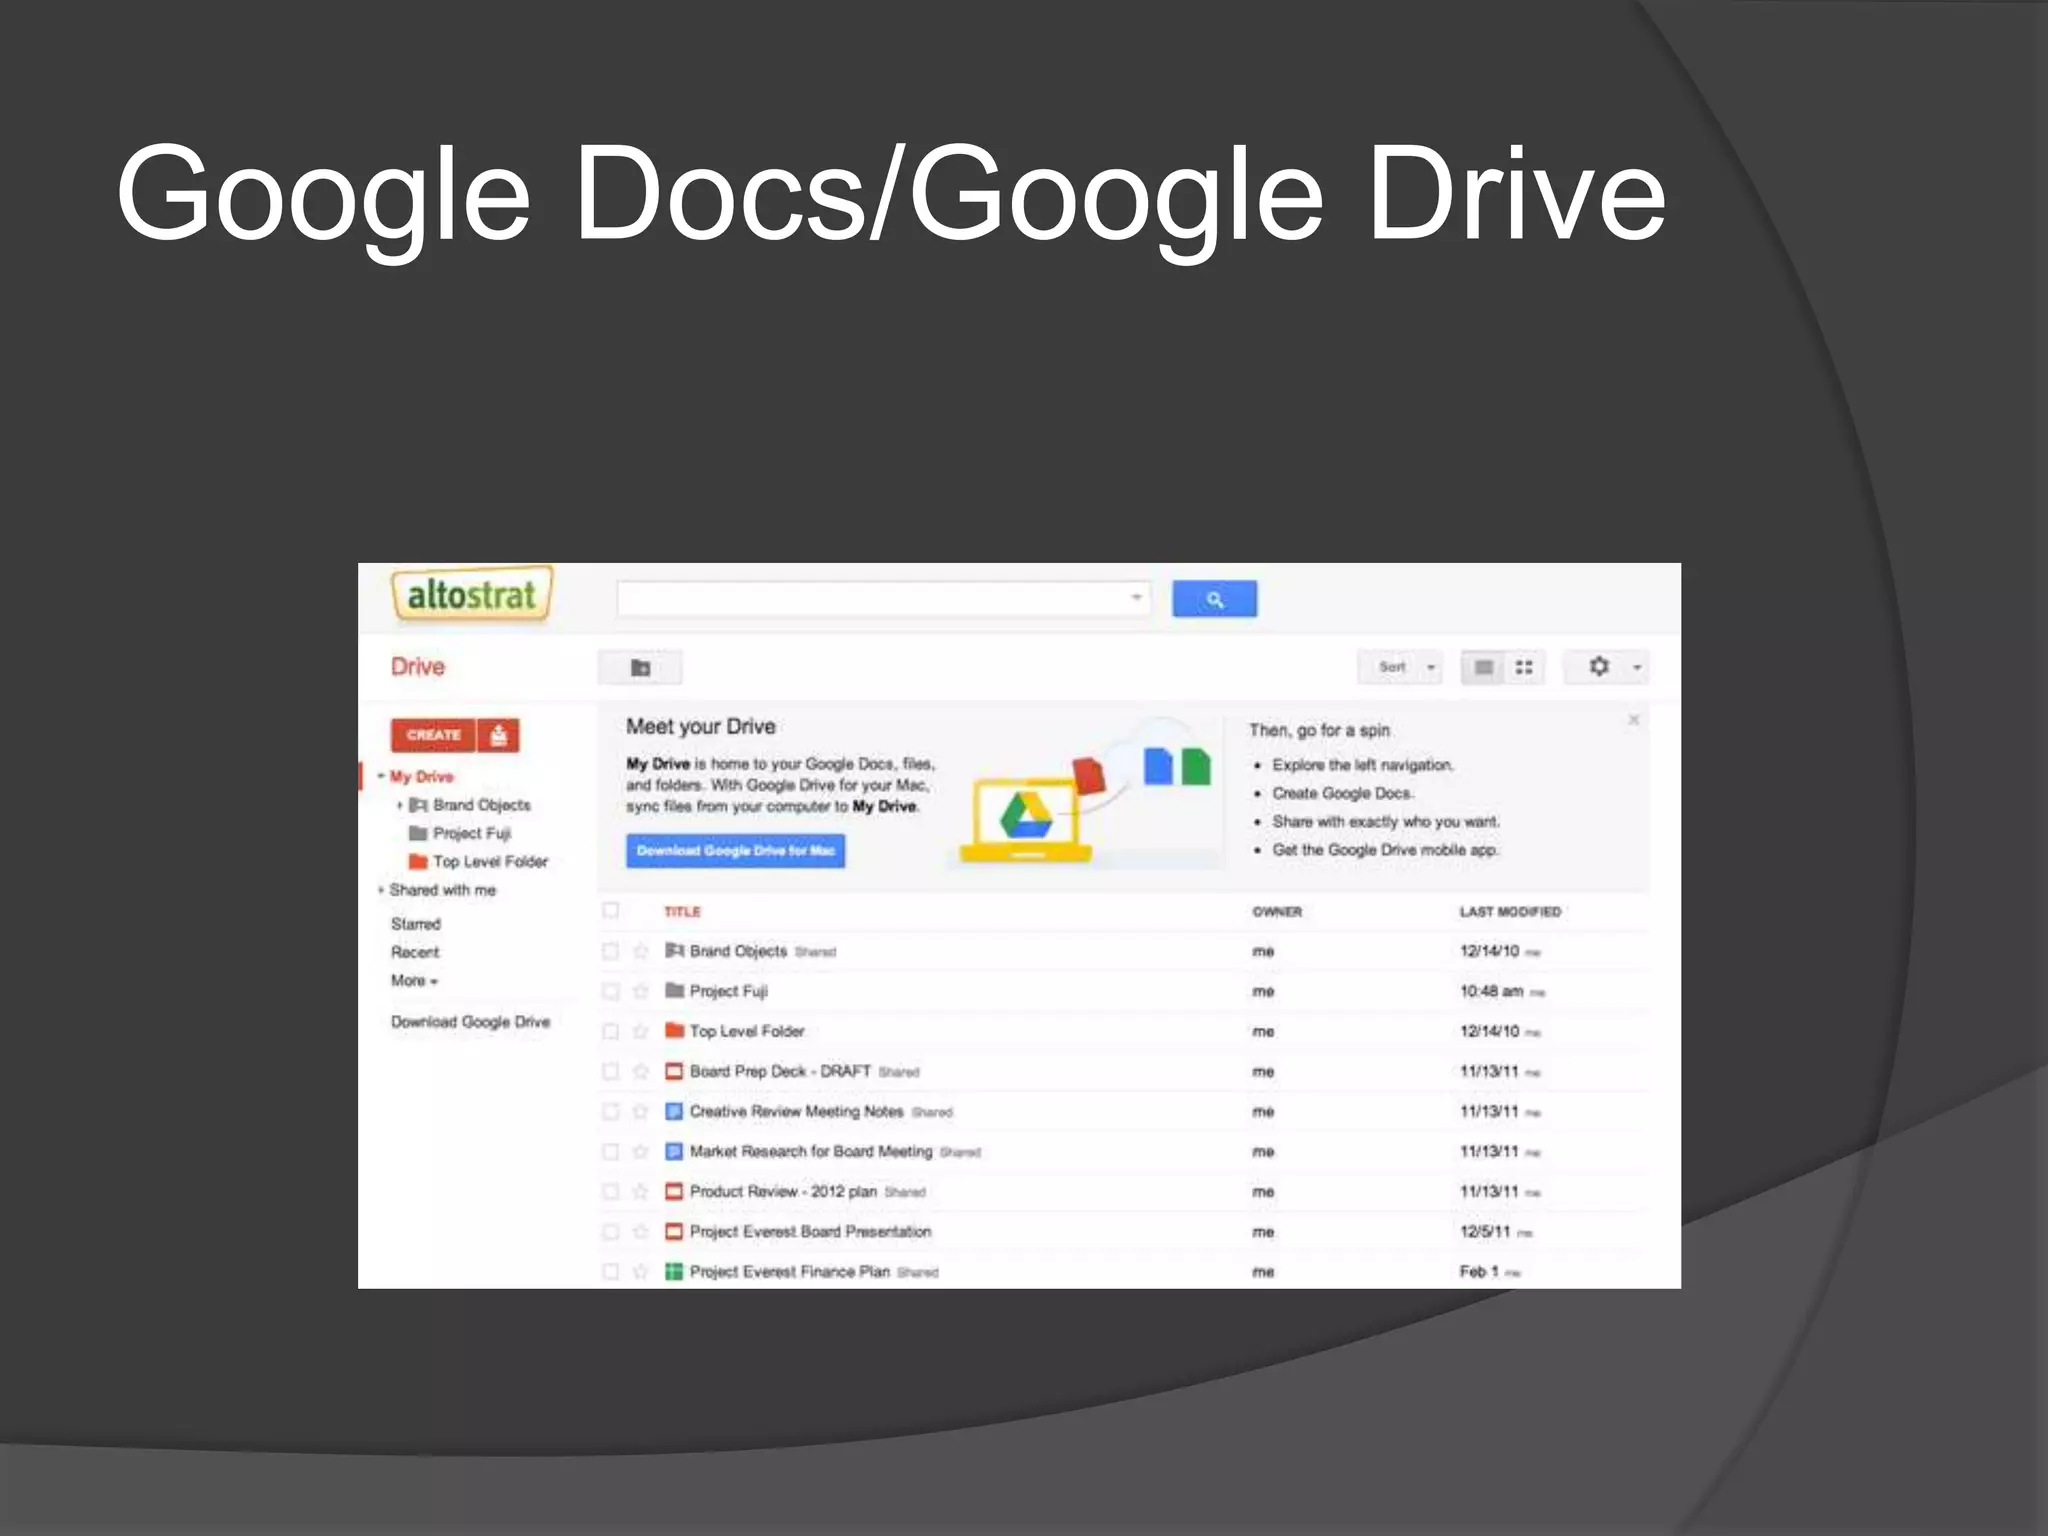Check Product Review - 2012 plan checkbox

coord(610,1191)
